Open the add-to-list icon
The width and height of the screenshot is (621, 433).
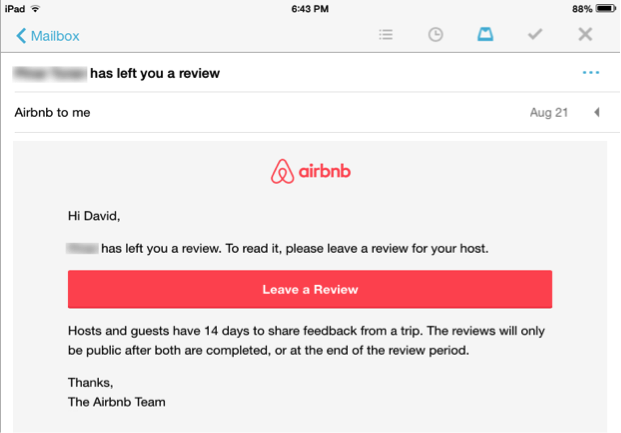click(x=386, y=35)
